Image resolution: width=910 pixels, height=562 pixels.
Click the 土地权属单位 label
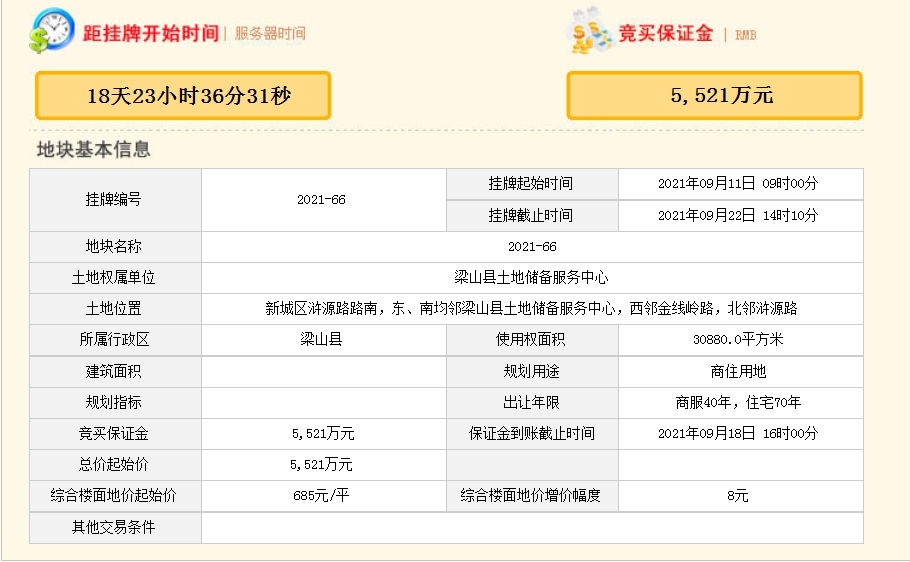114,278
